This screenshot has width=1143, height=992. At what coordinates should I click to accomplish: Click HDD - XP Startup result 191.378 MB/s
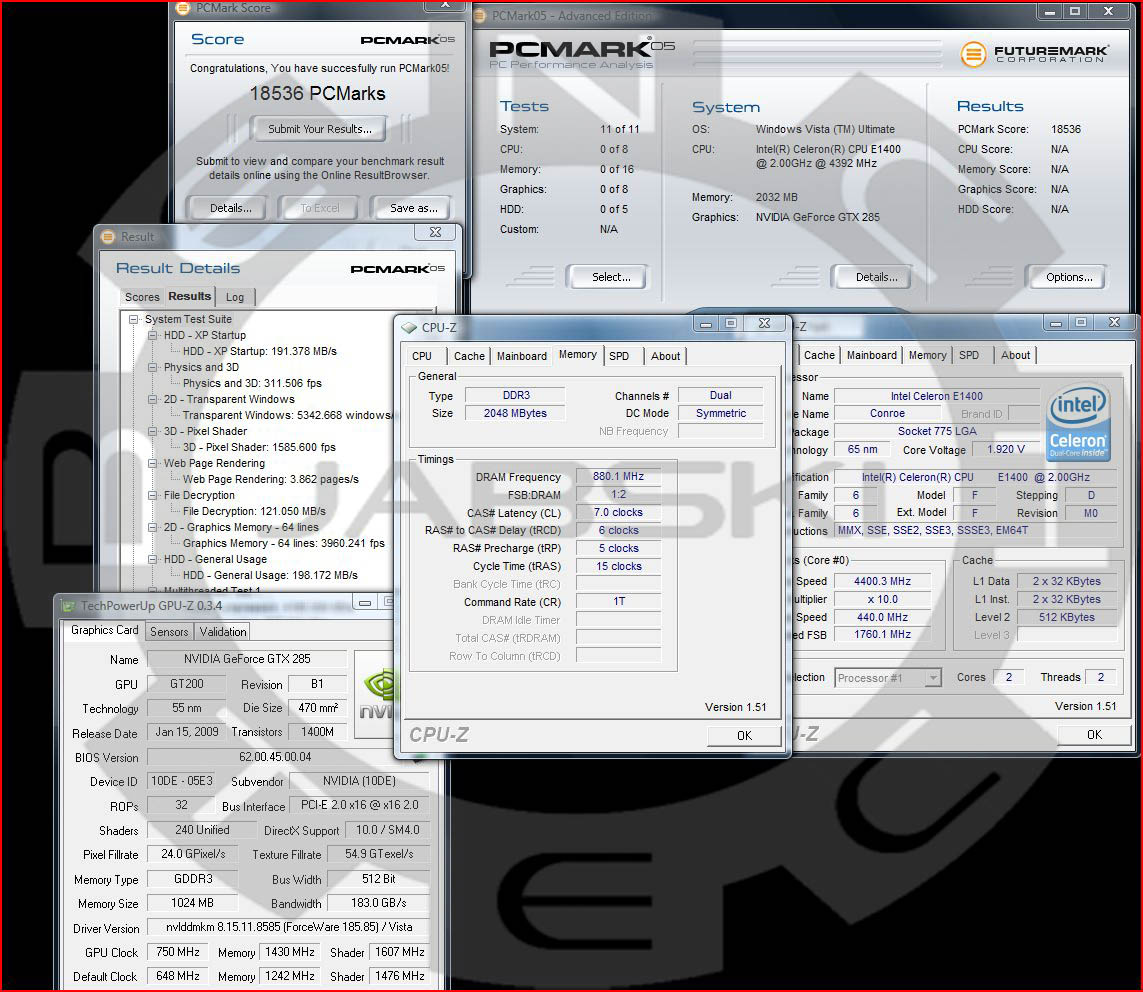[x=260, y=351]
